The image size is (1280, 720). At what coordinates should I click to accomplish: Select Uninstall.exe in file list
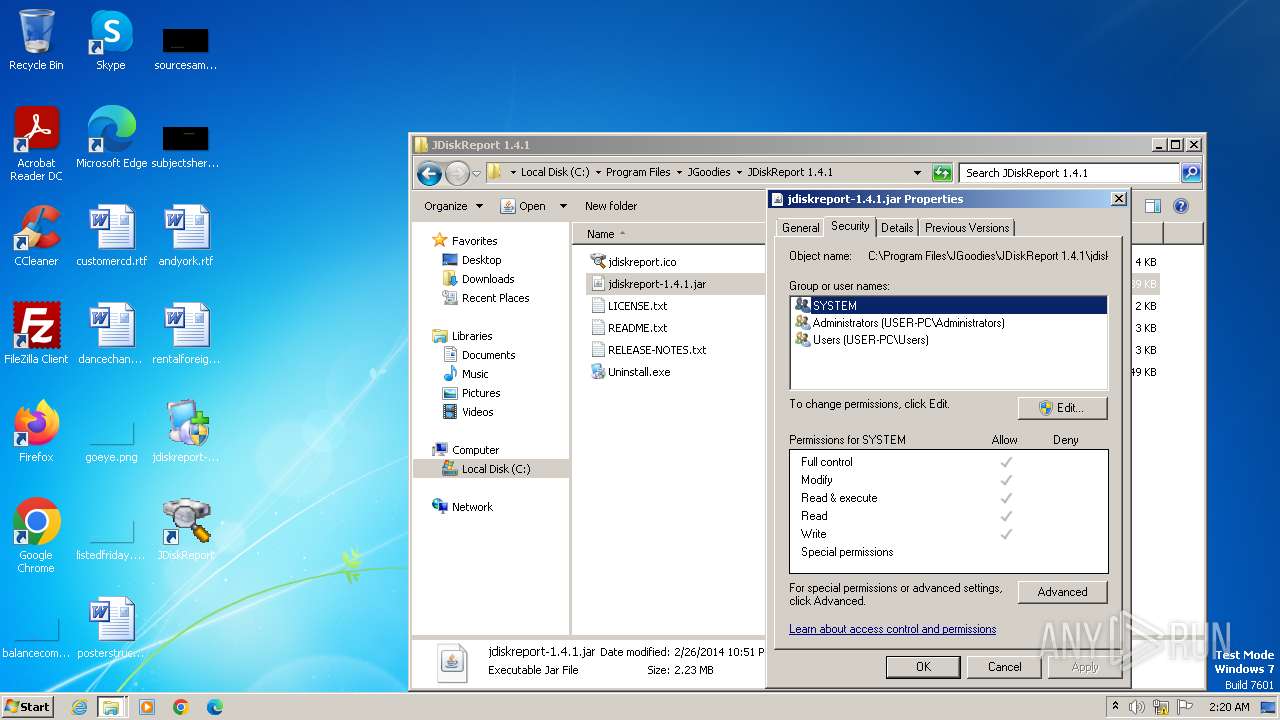click(630, 372)
